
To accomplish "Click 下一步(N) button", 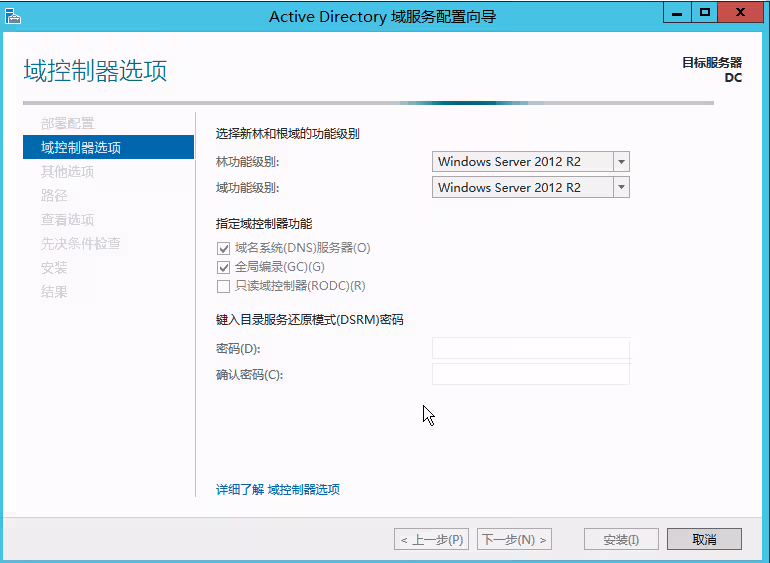I will tap(515, 539).
